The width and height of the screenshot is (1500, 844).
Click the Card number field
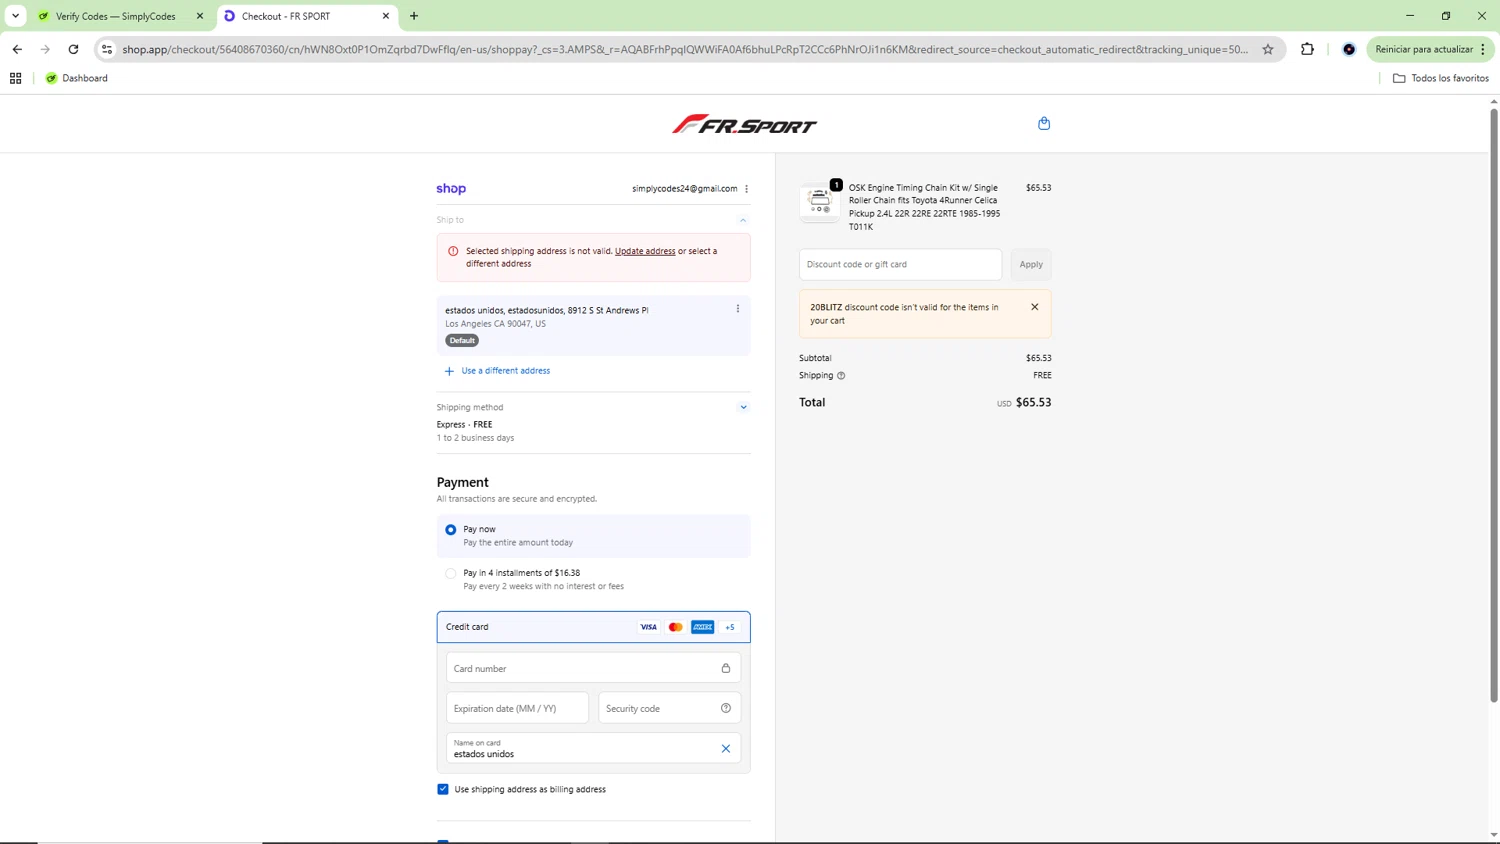593,668
